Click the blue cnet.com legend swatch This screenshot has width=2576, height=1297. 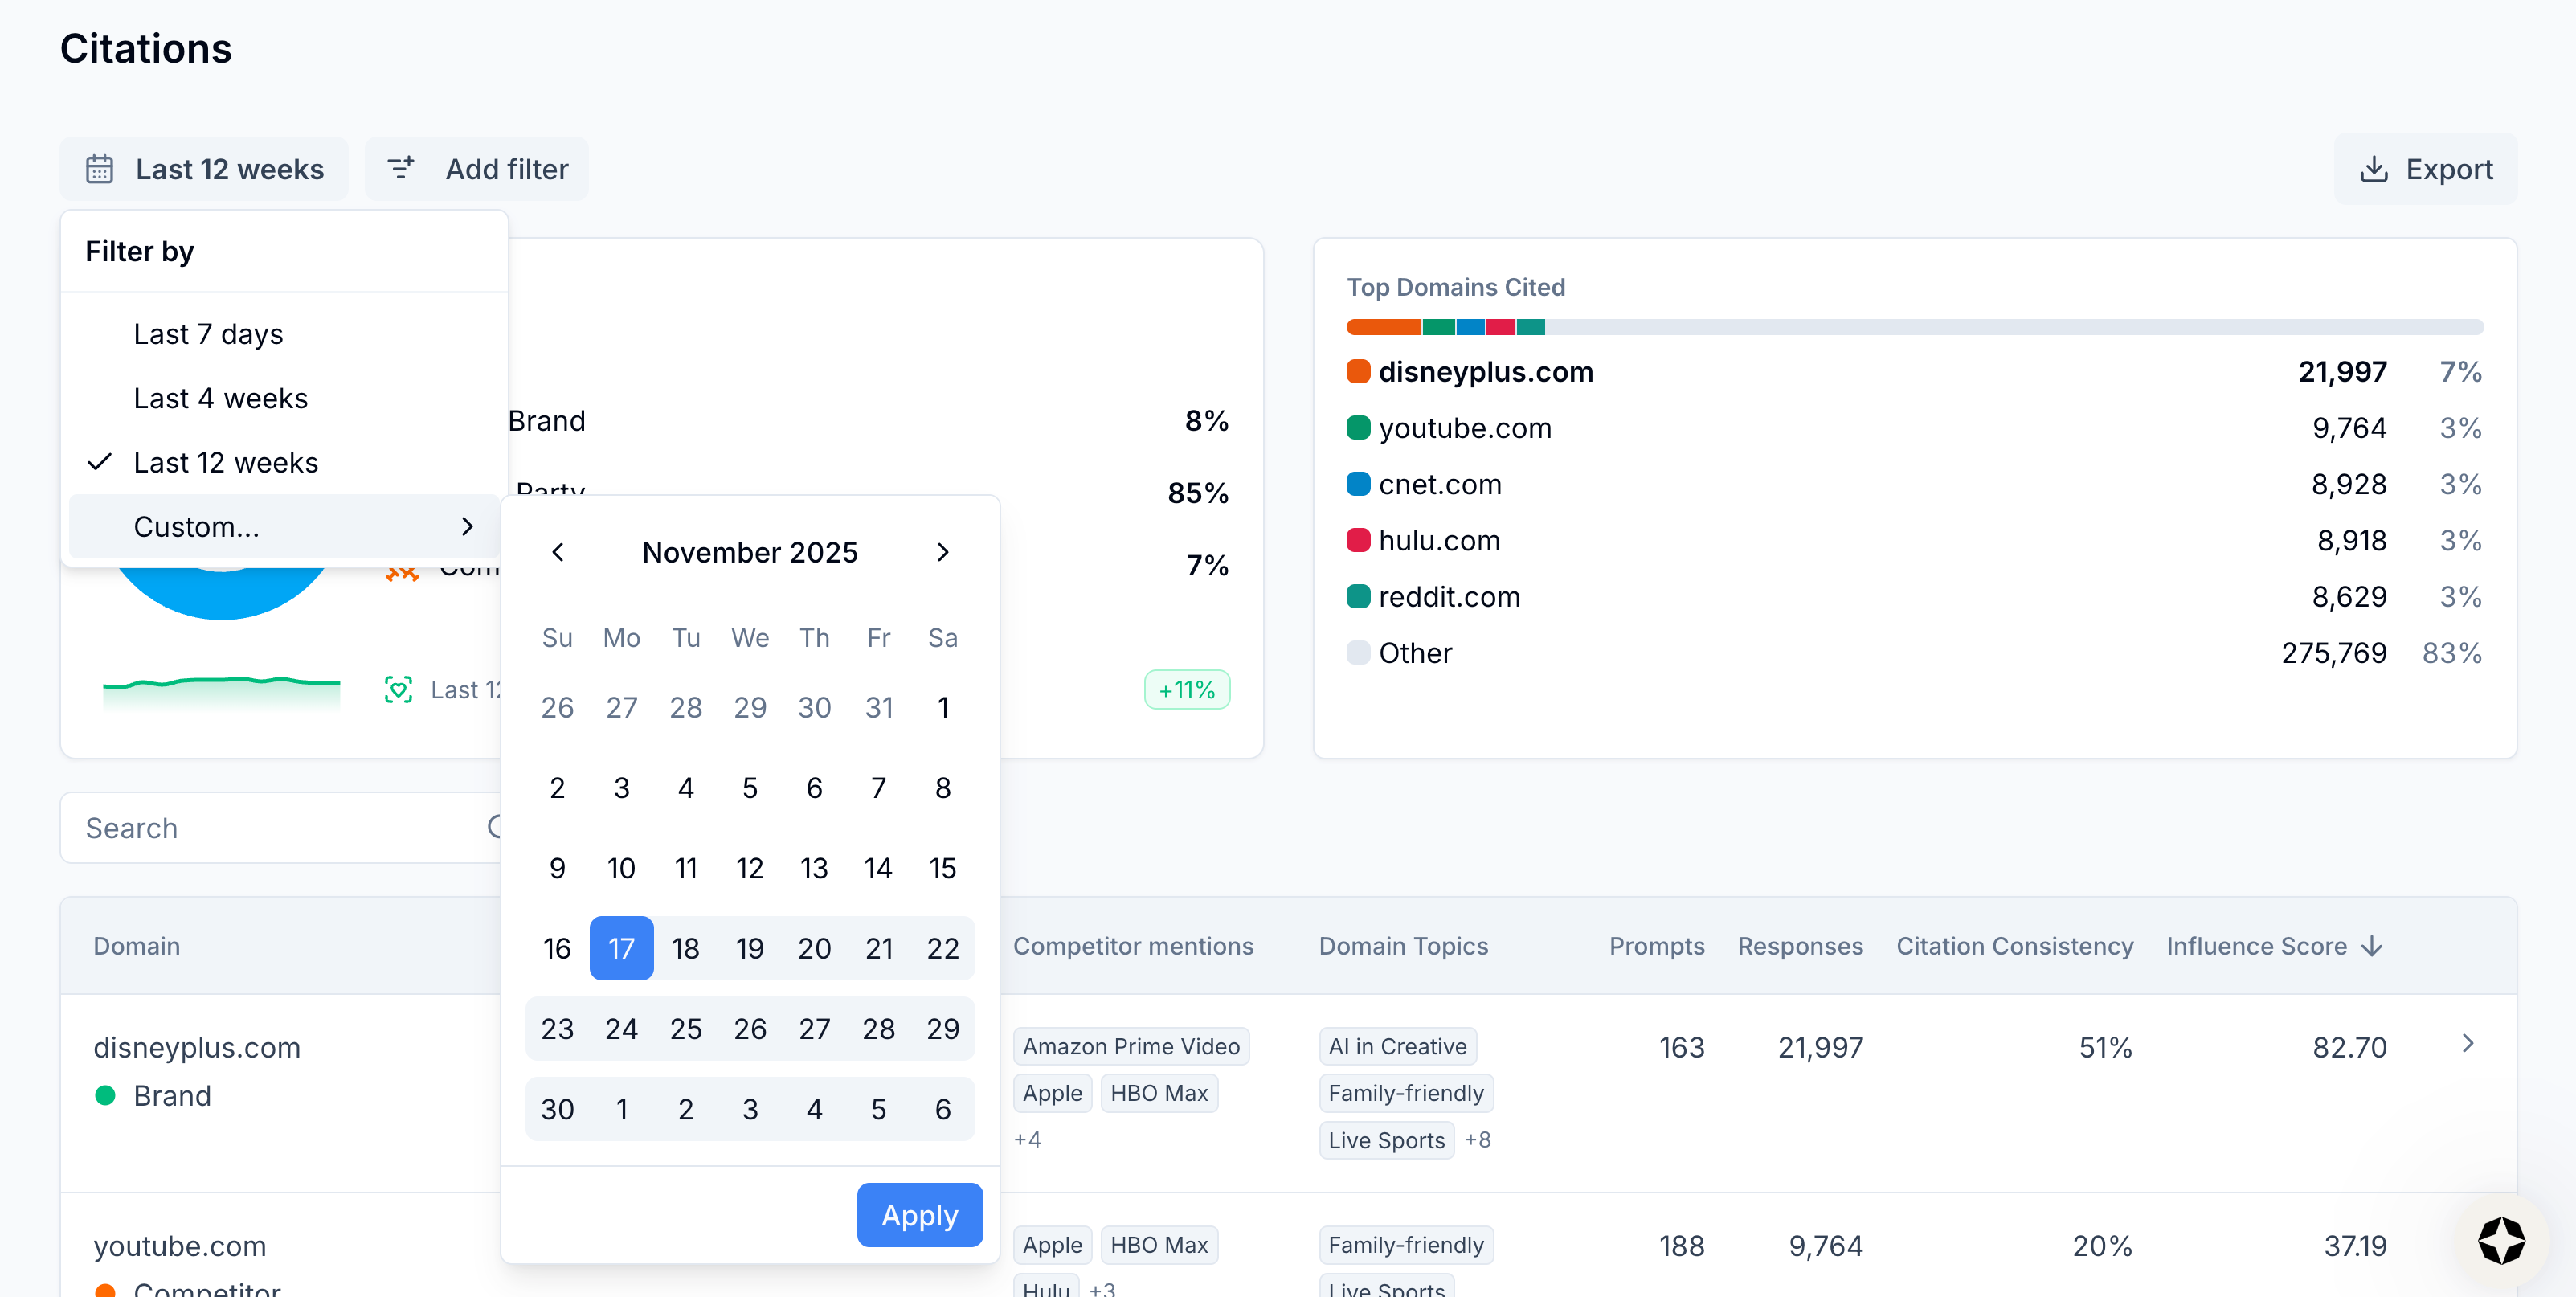tap(1358, 484)
